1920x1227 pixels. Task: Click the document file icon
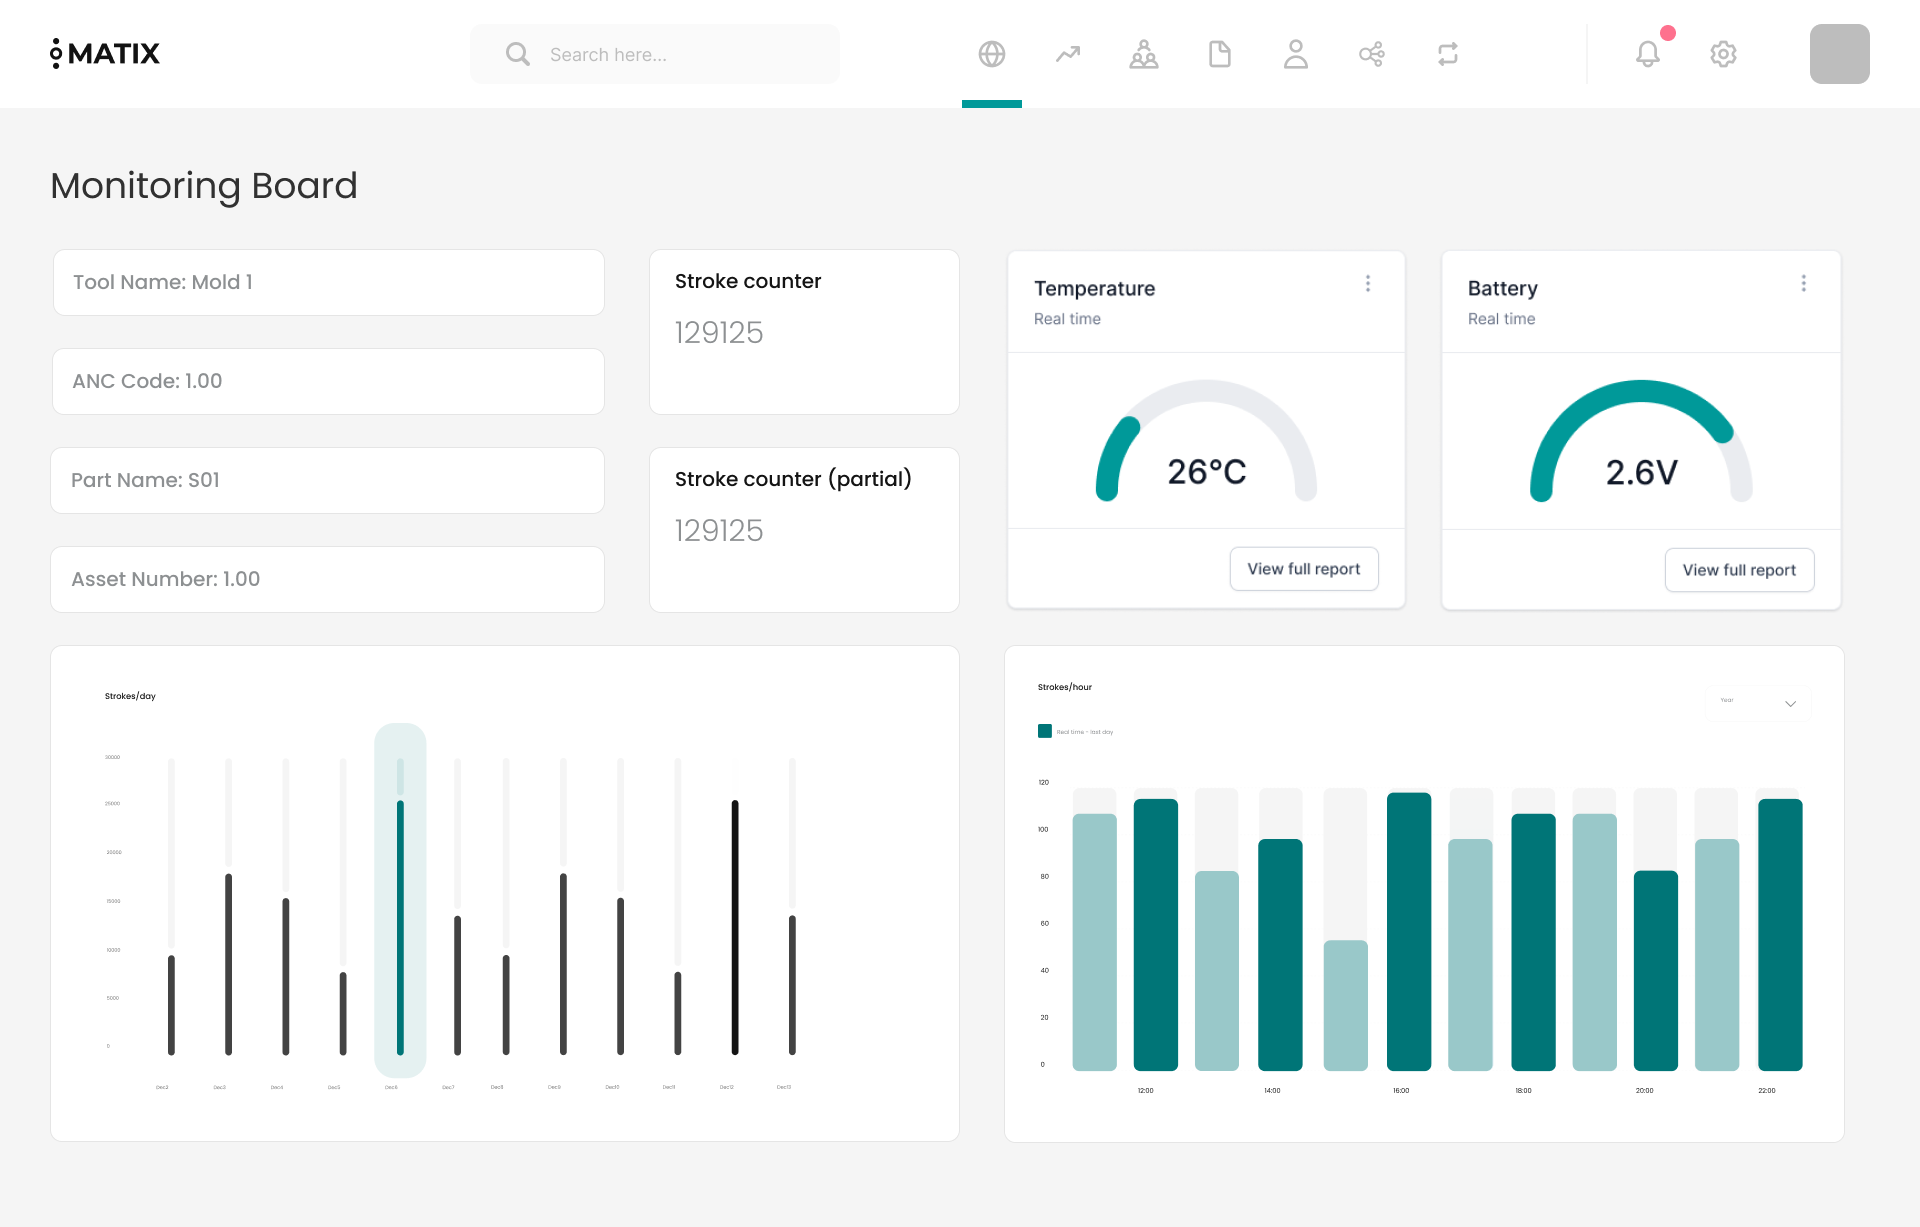pos(1219,54)
